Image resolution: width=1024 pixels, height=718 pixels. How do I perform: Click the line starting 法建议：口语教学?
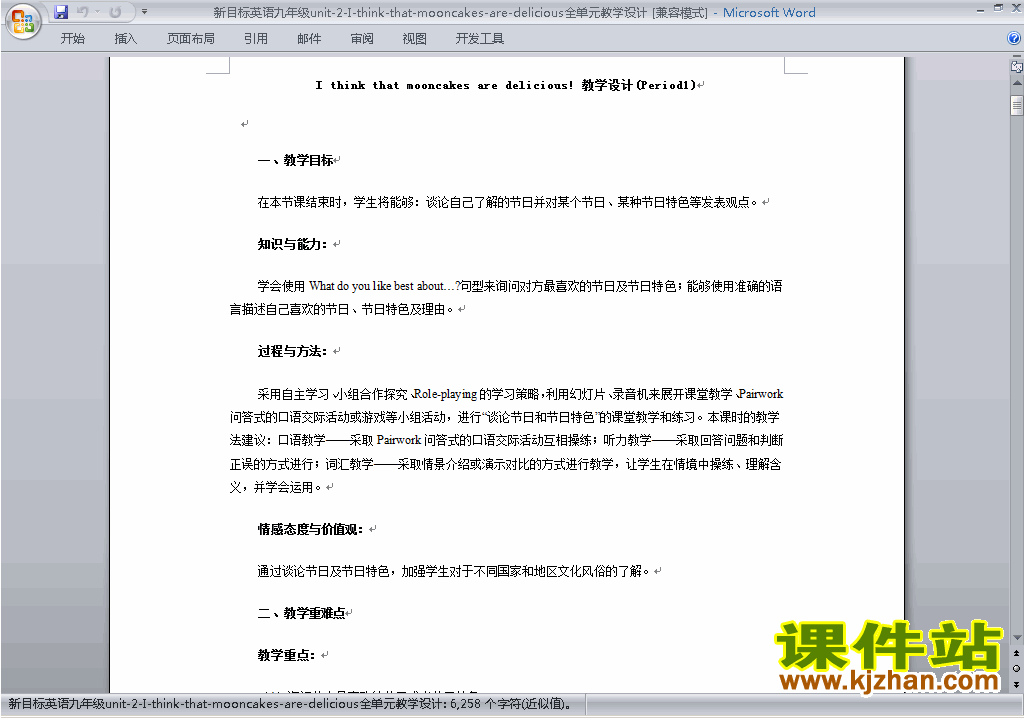[x=506, y=440]
